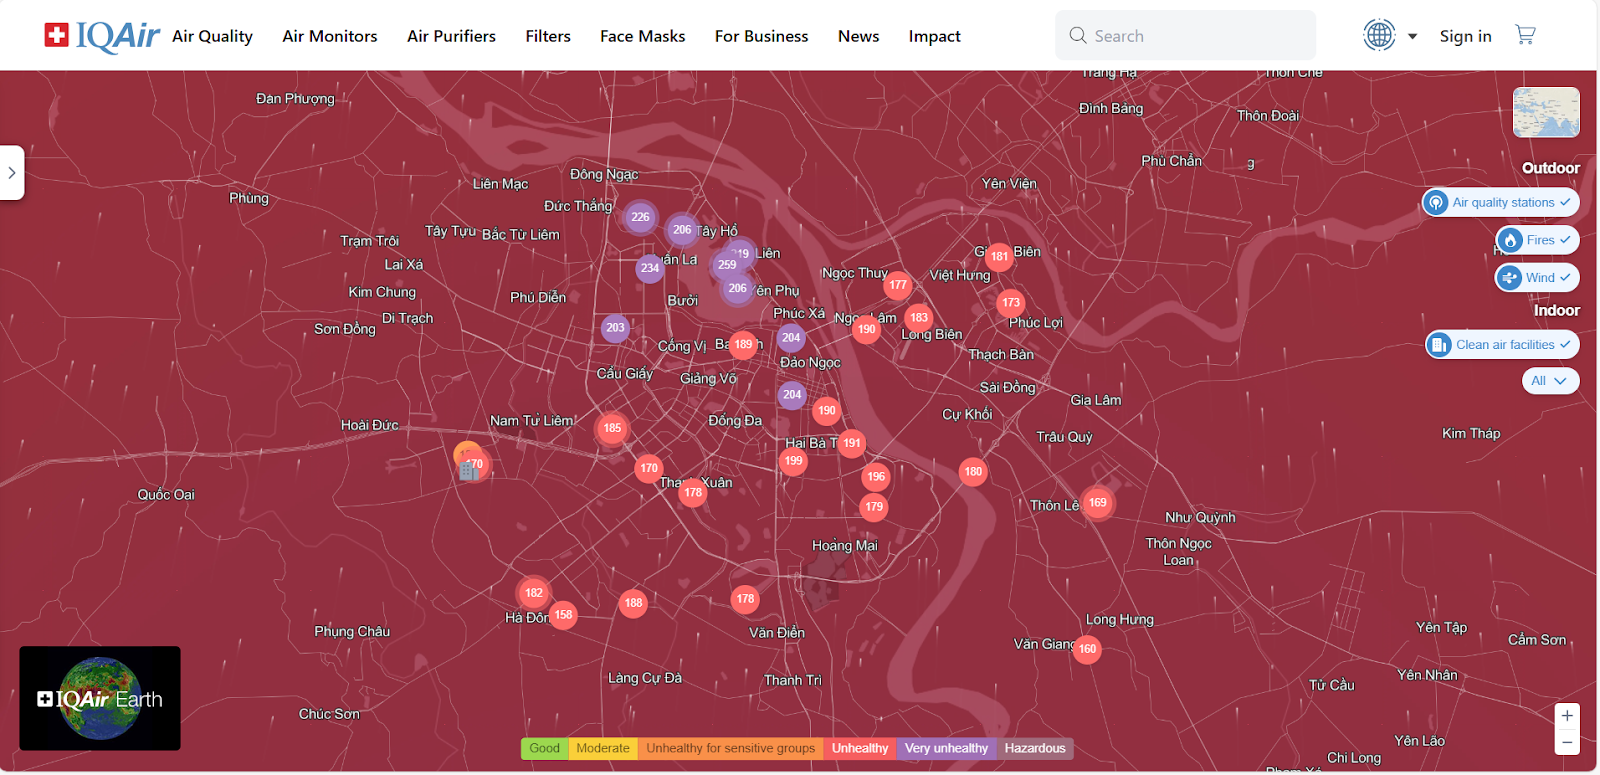Open the shopping cart
Viewport: 1600px width, 775px height.
tap(1525, 35)
